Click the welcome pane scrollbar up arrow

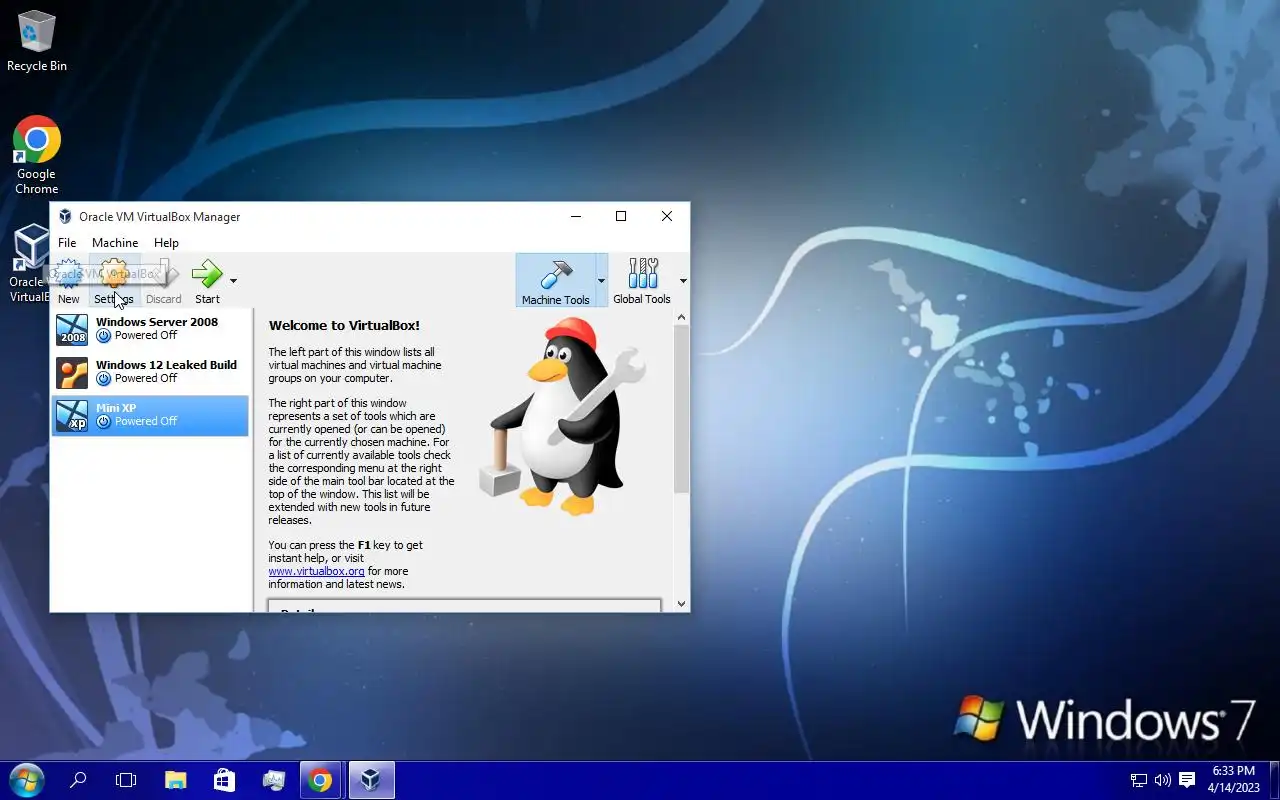[x=682, y=318]
